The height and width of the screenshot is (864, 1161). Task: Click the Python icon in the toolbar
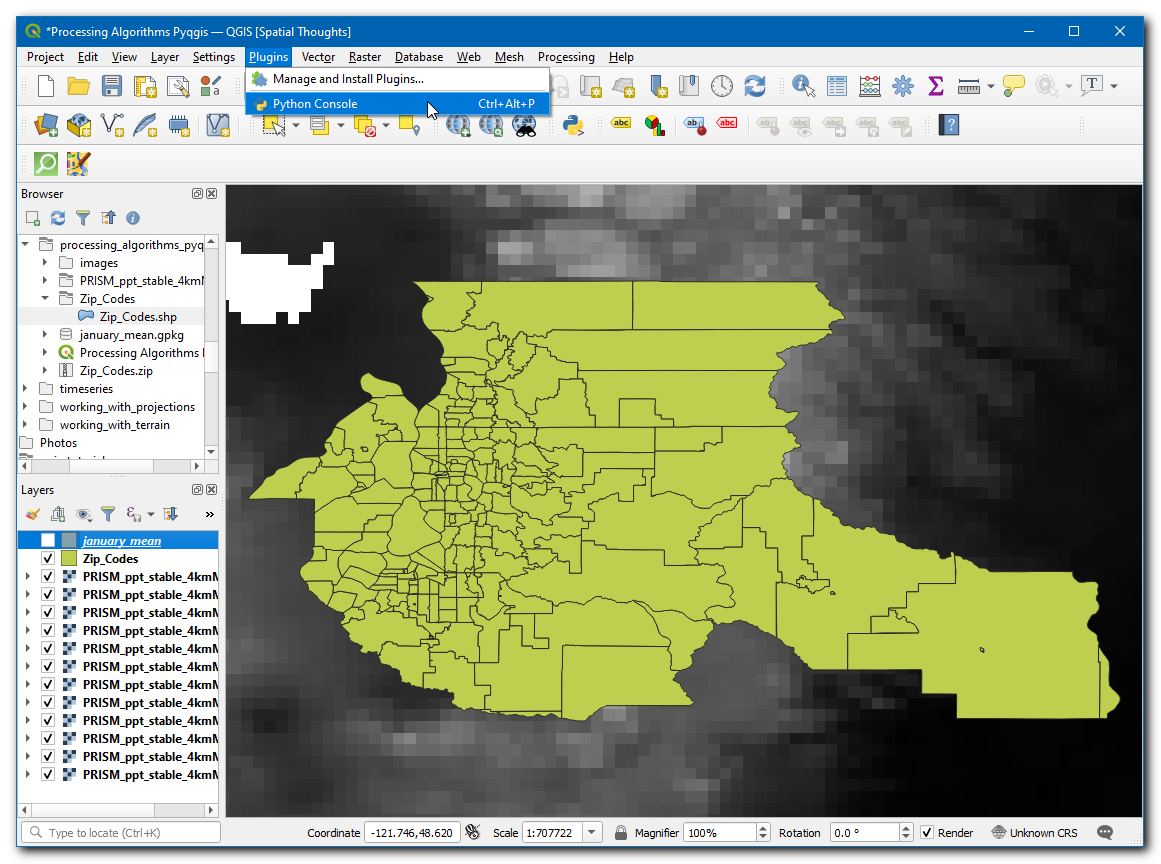coord(573,125)
